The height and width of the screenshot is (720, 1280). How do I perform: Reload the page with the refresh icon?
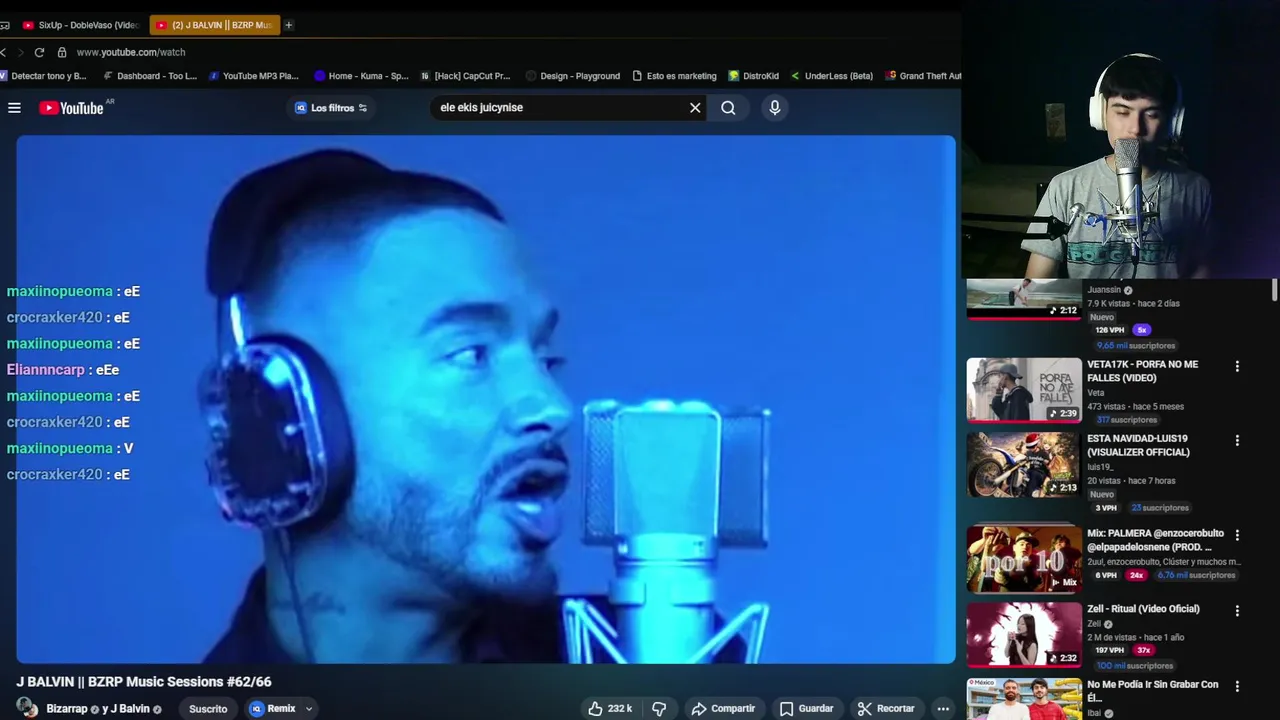[x=39, y=52]
